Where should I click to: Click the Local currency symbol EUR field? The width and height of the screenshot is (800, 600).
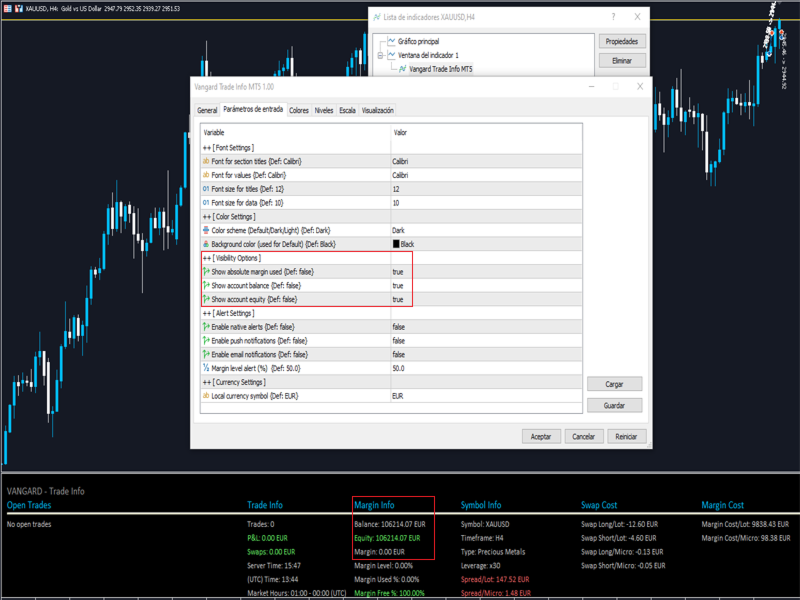click(486, 396)
